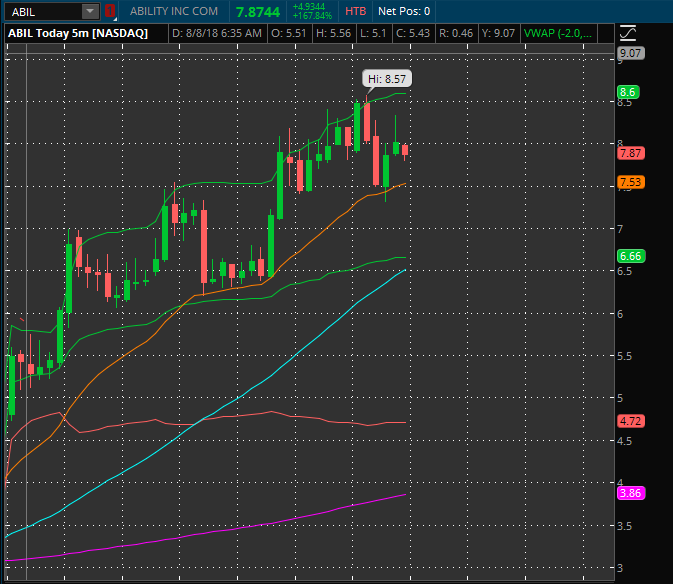673x584 pixels.
Task: Click the date readout D: 8/8/18 6:35 AM
Action: click(x=217, y=33)
